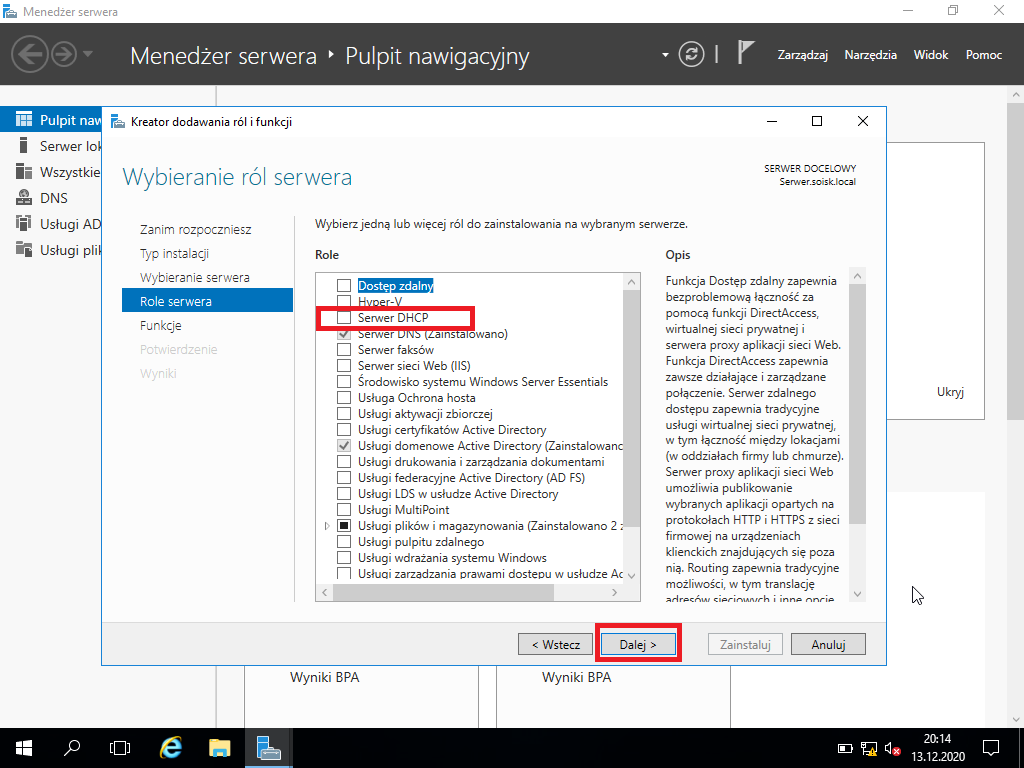
Task: Click the back arrow navigation button
Action: 29,54
